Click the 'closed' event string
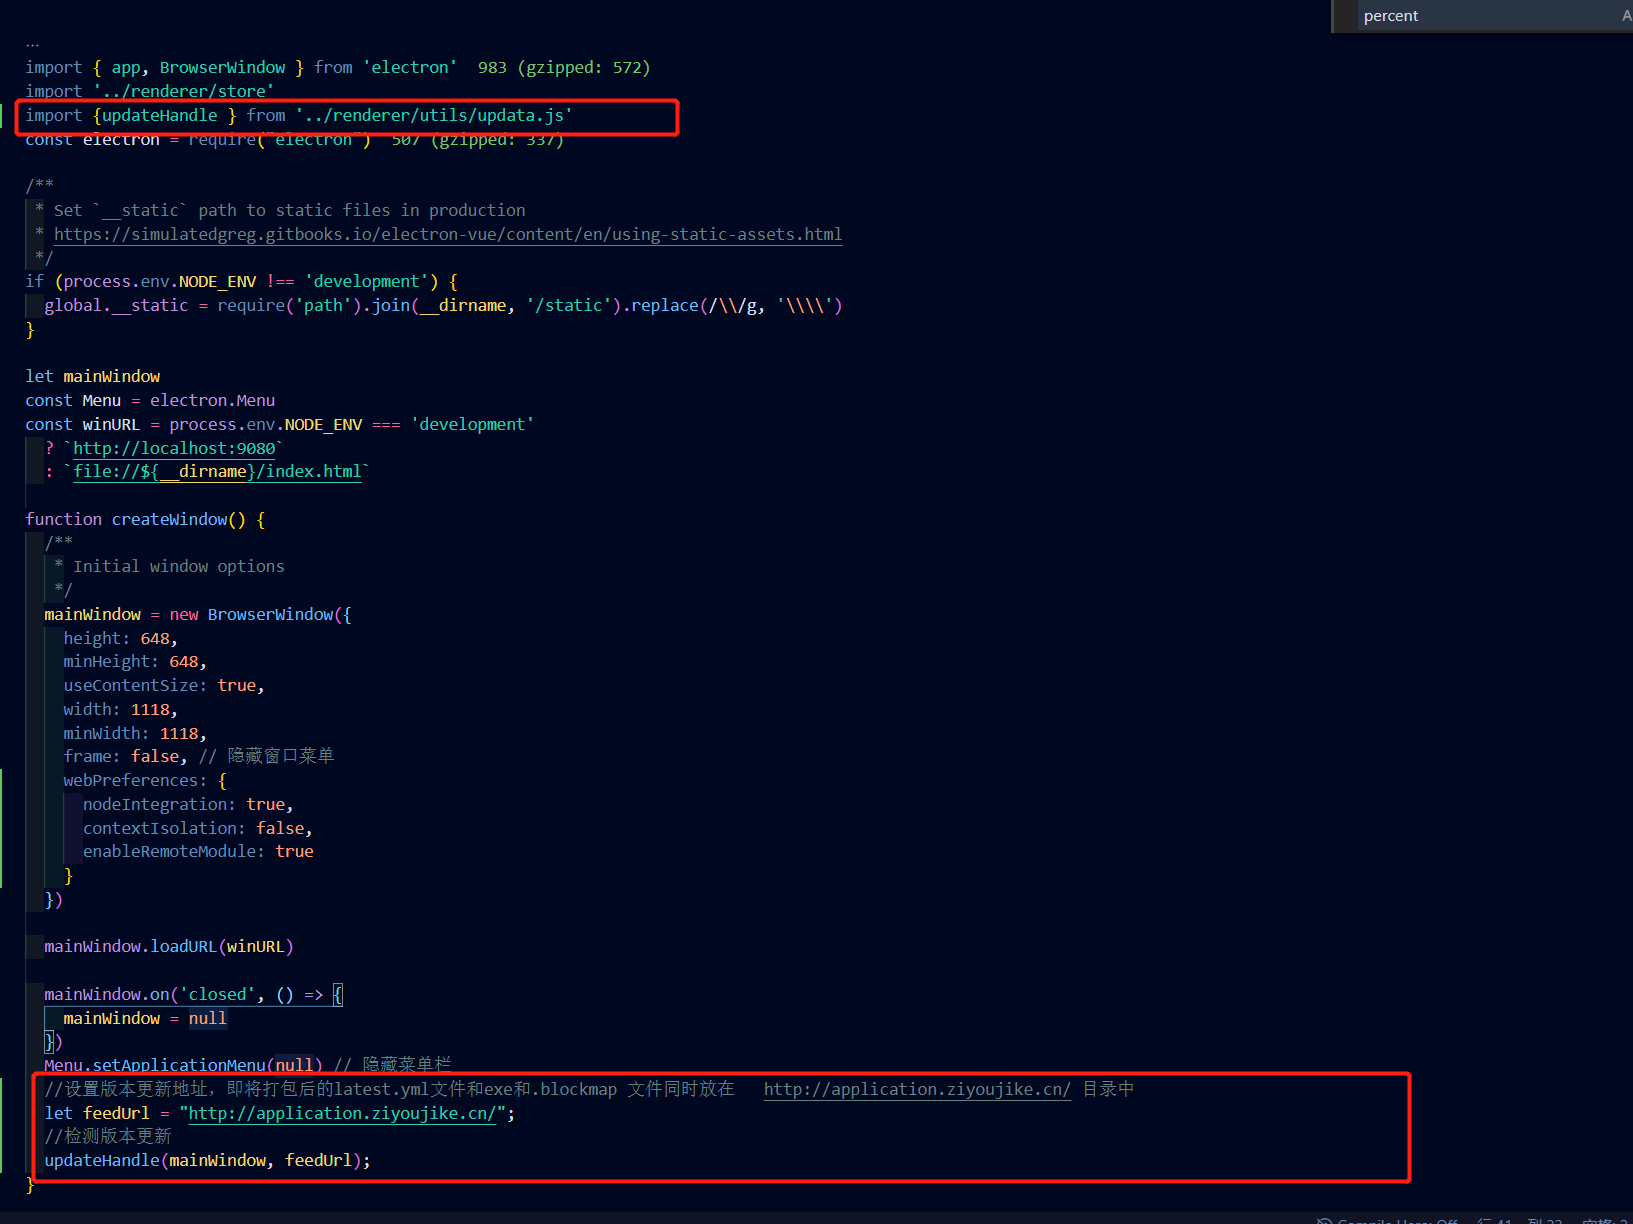1633x1224 pixels. point(217,994)
